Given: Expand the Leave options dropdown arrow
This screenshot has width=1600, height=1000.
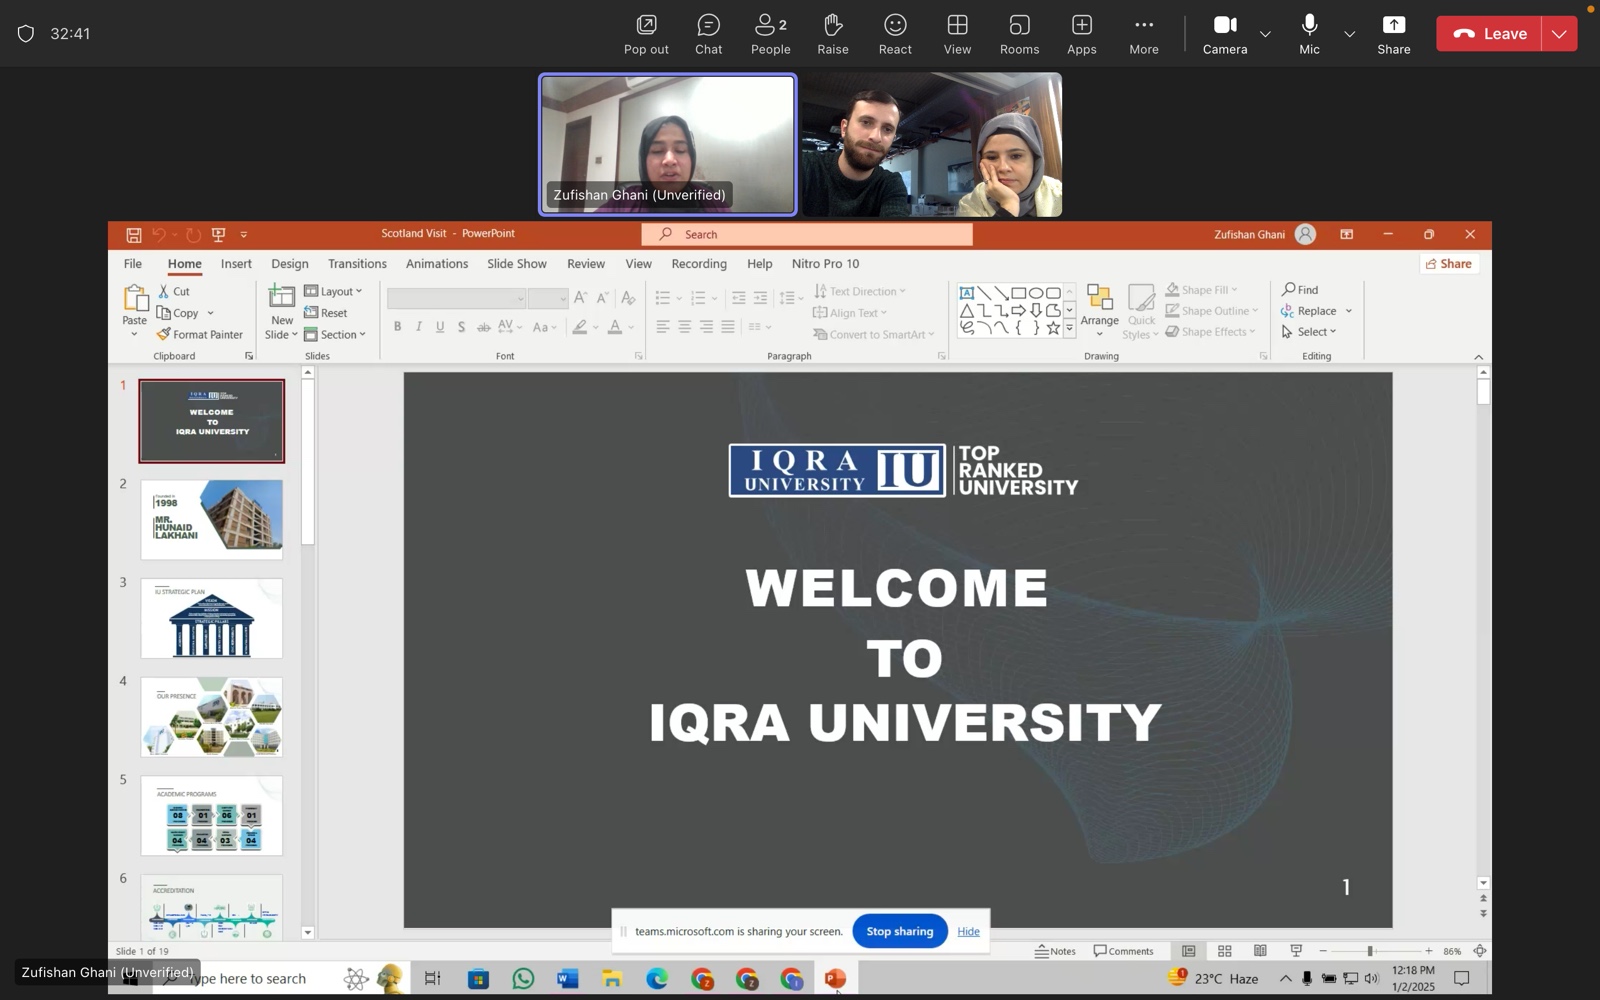Looking at the screenshot, I should click(1559, 34).
